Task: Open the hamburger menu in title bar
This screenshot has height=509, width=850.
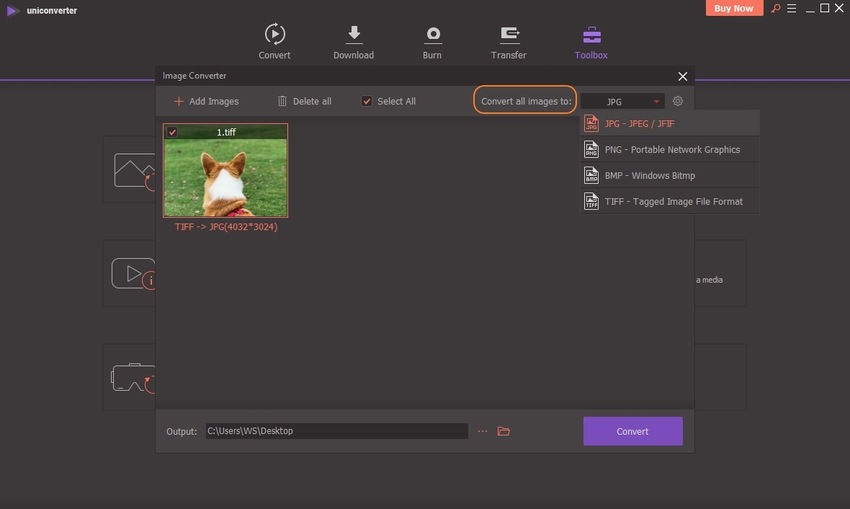Action: tap(790, 9)
